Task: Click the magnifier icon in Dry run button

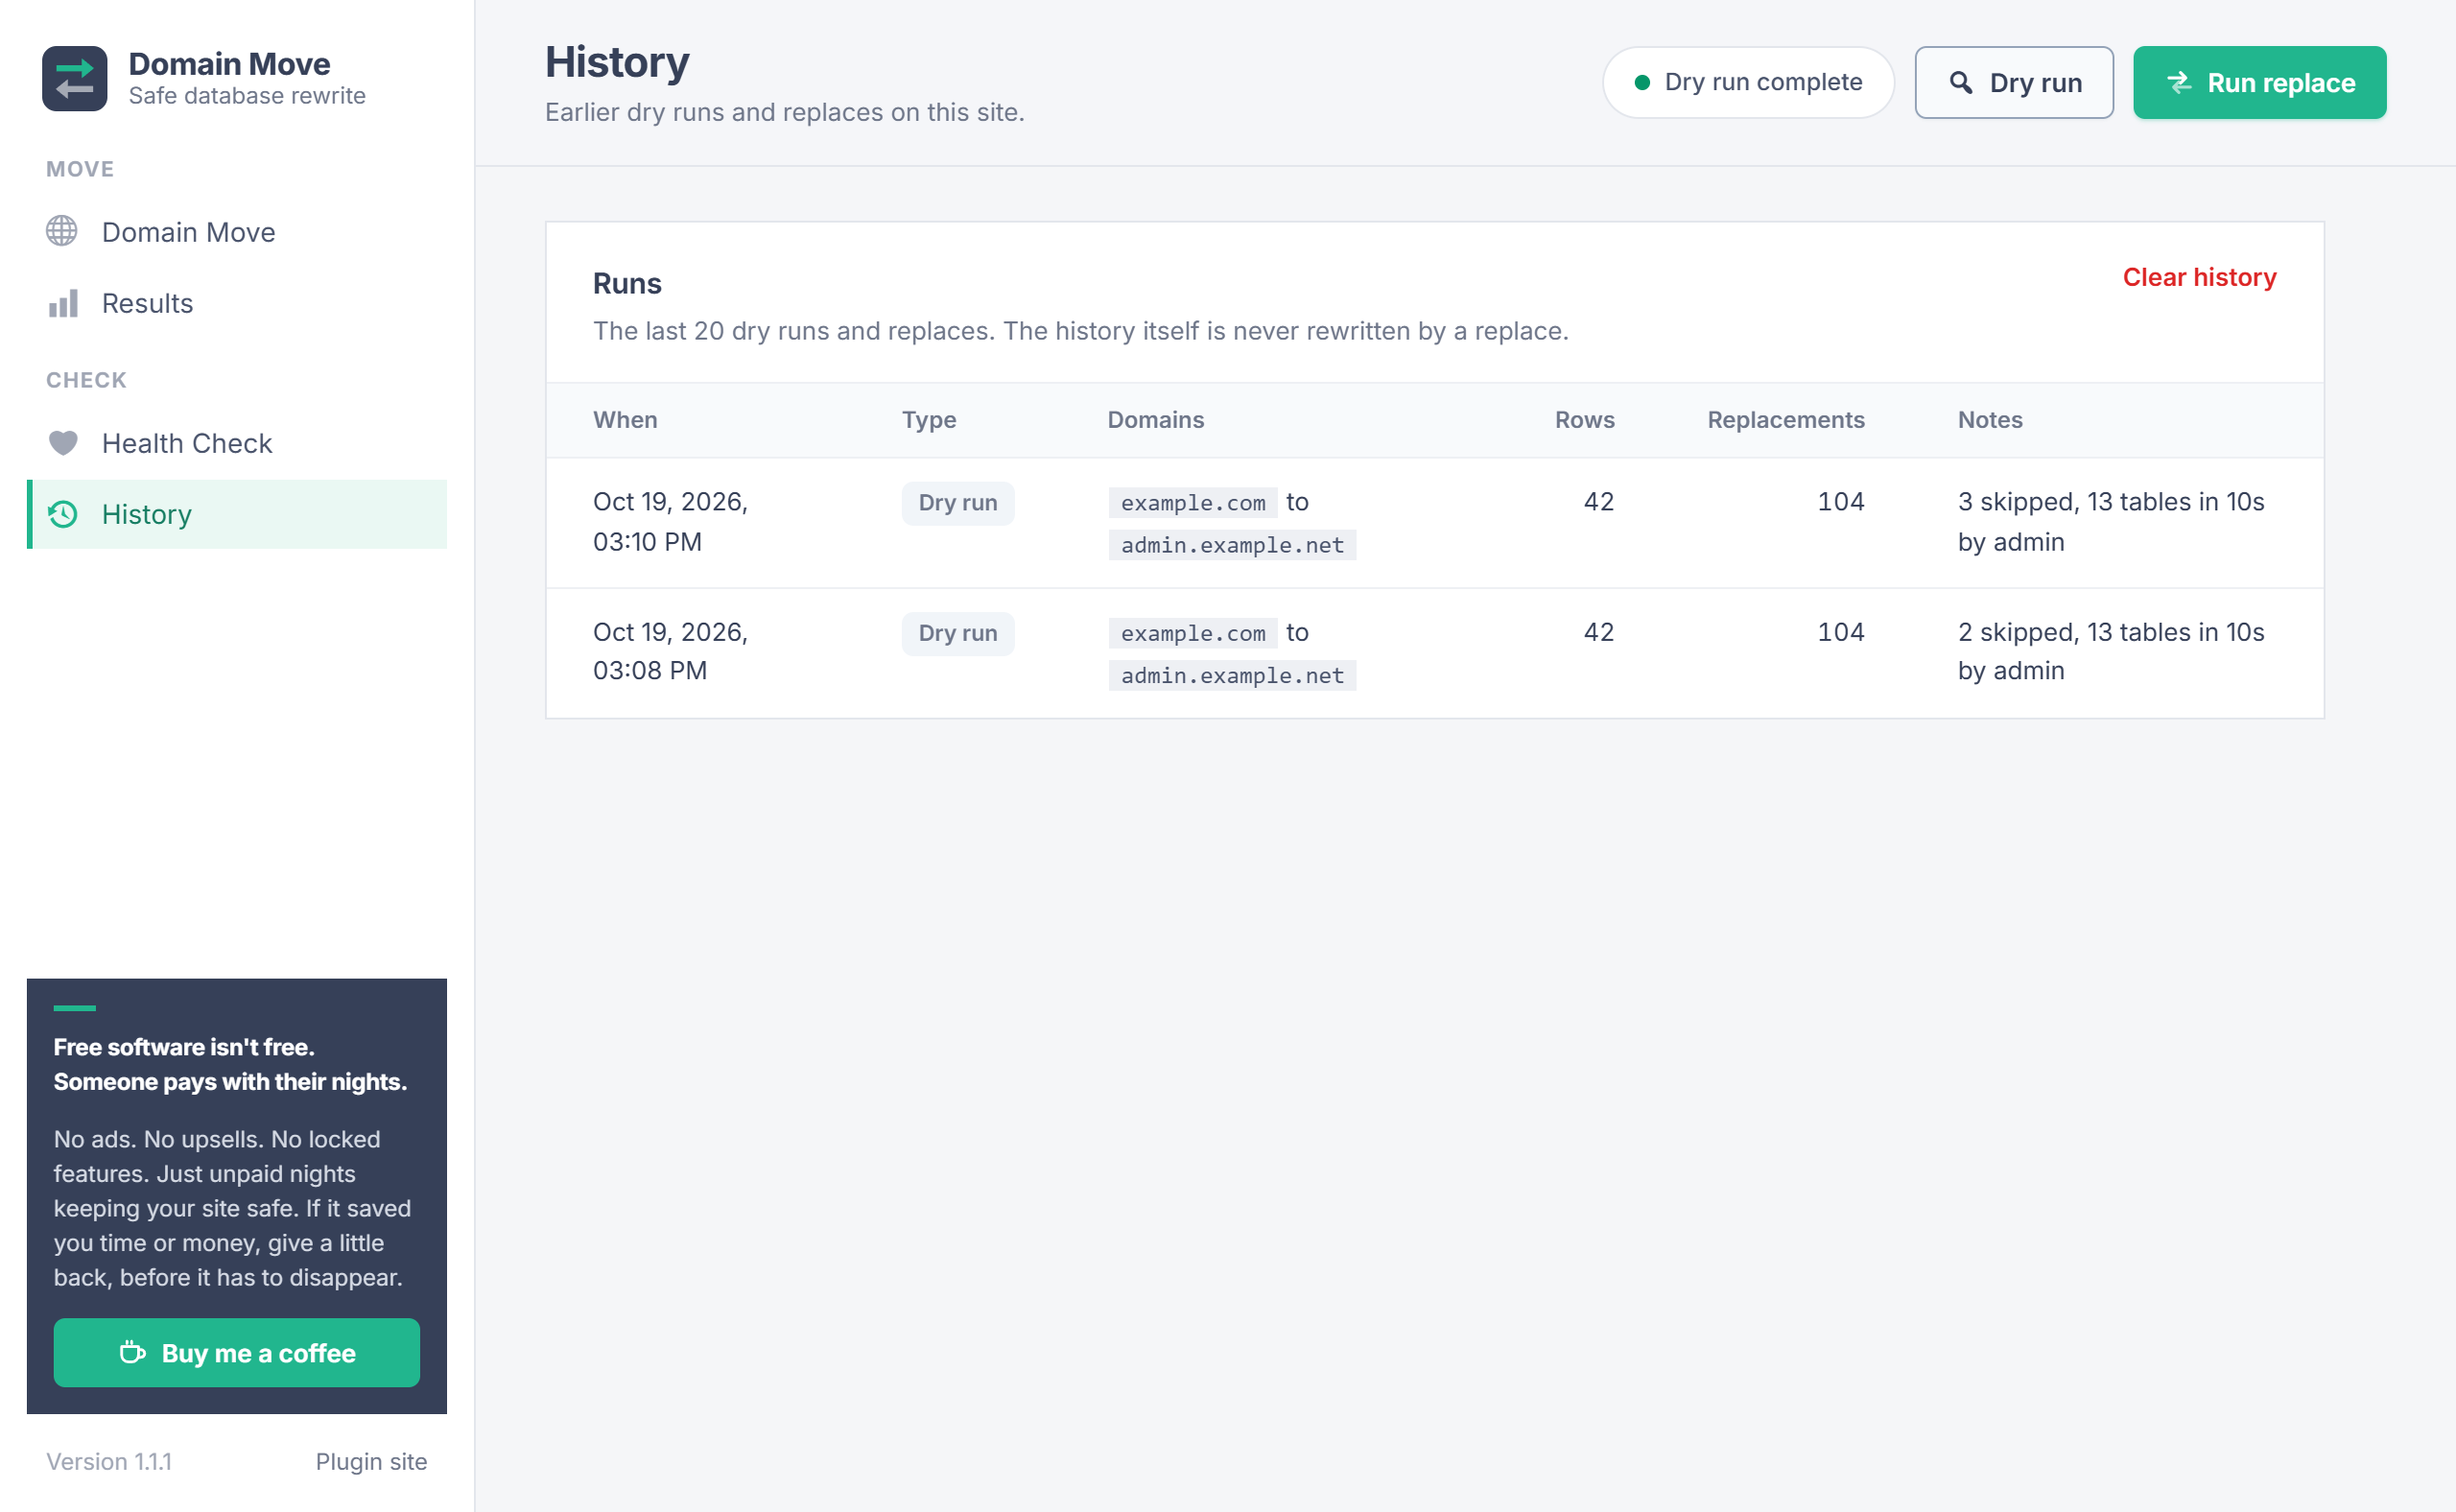Action: (1961, 82)
